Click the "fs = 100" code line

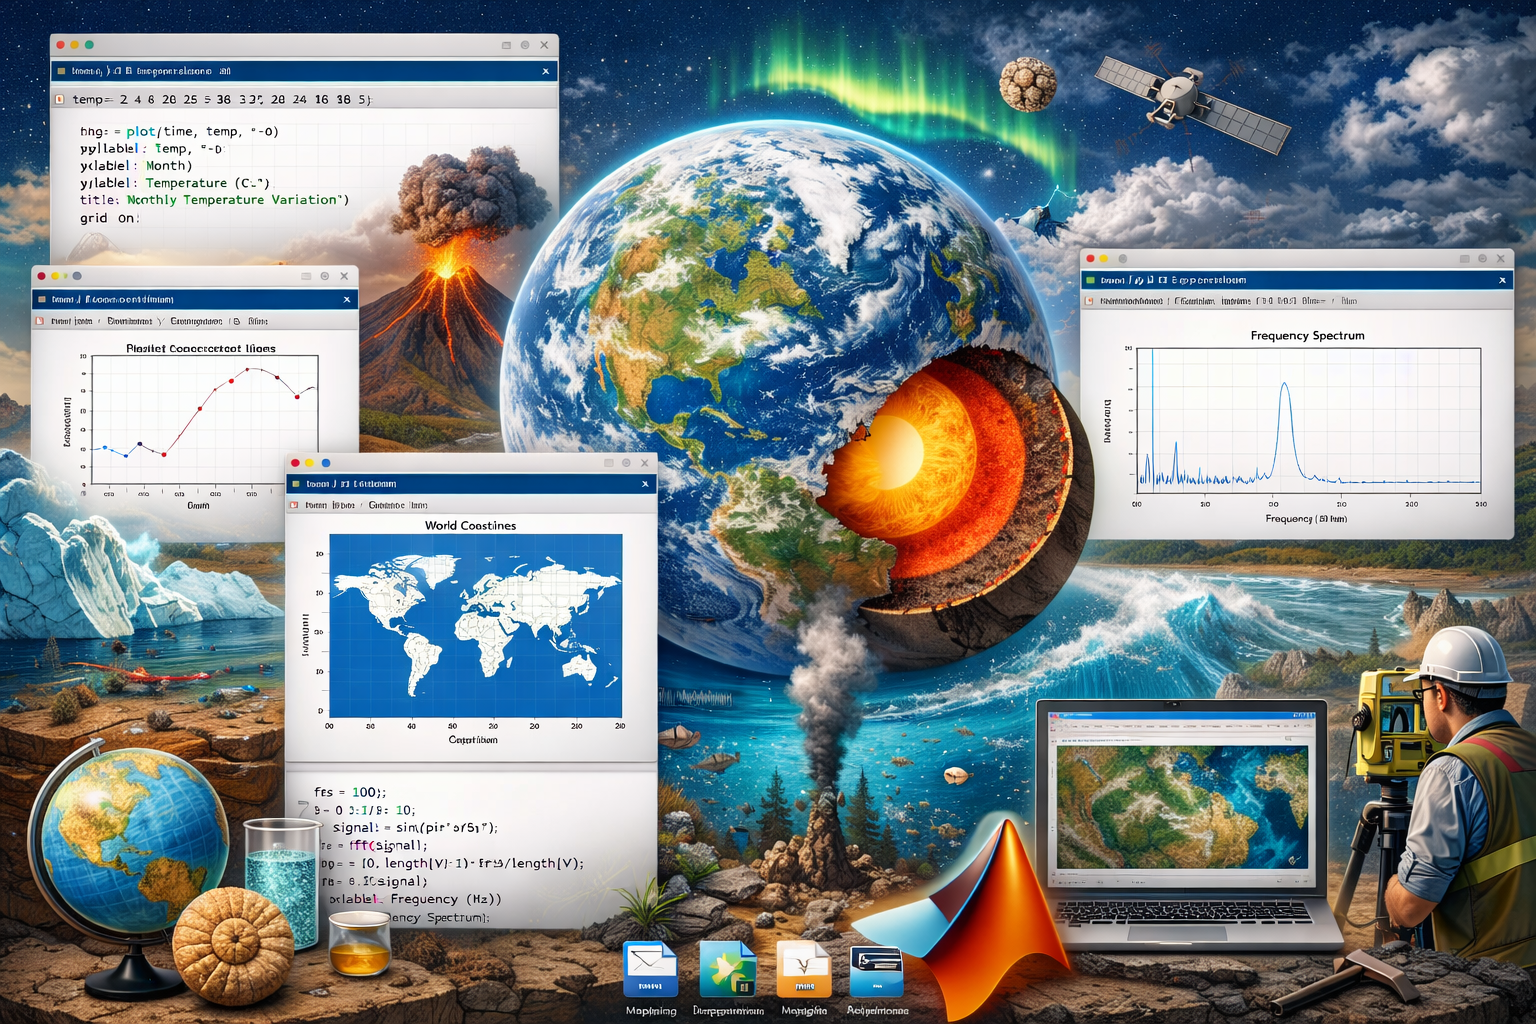350,792
